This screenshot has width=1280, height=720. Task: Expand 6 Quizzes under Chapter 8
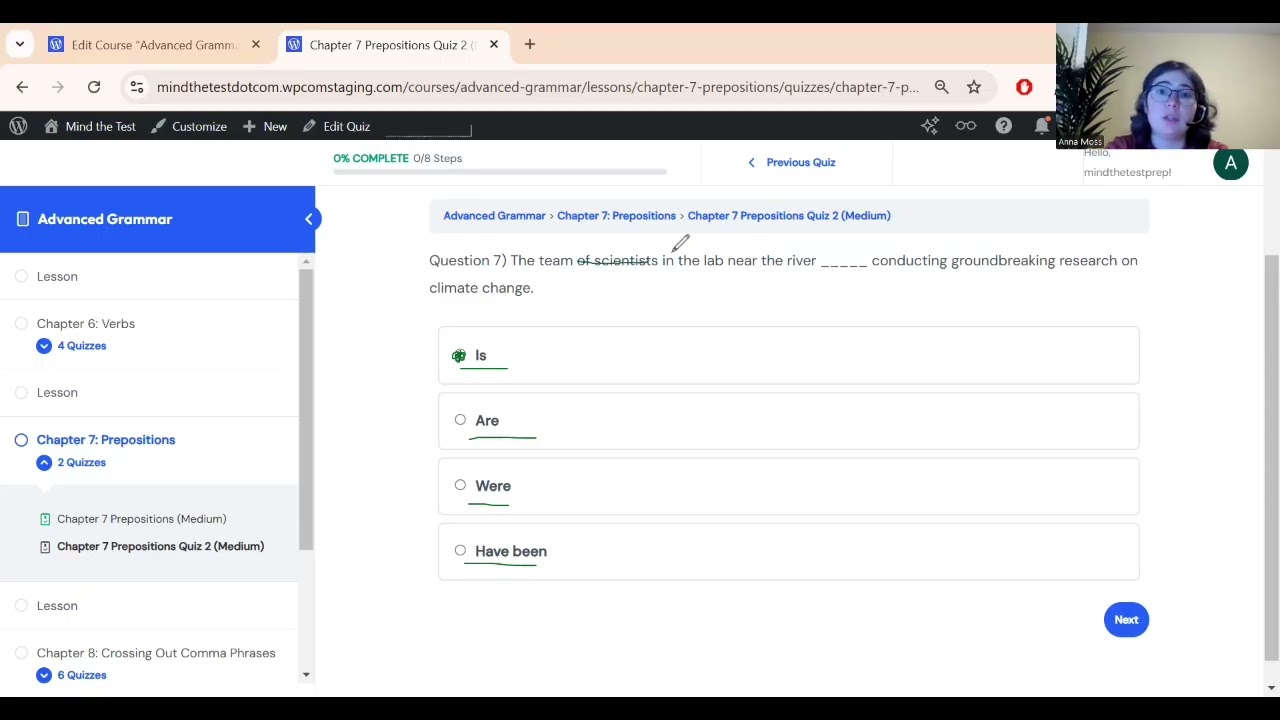click(71, 675)
